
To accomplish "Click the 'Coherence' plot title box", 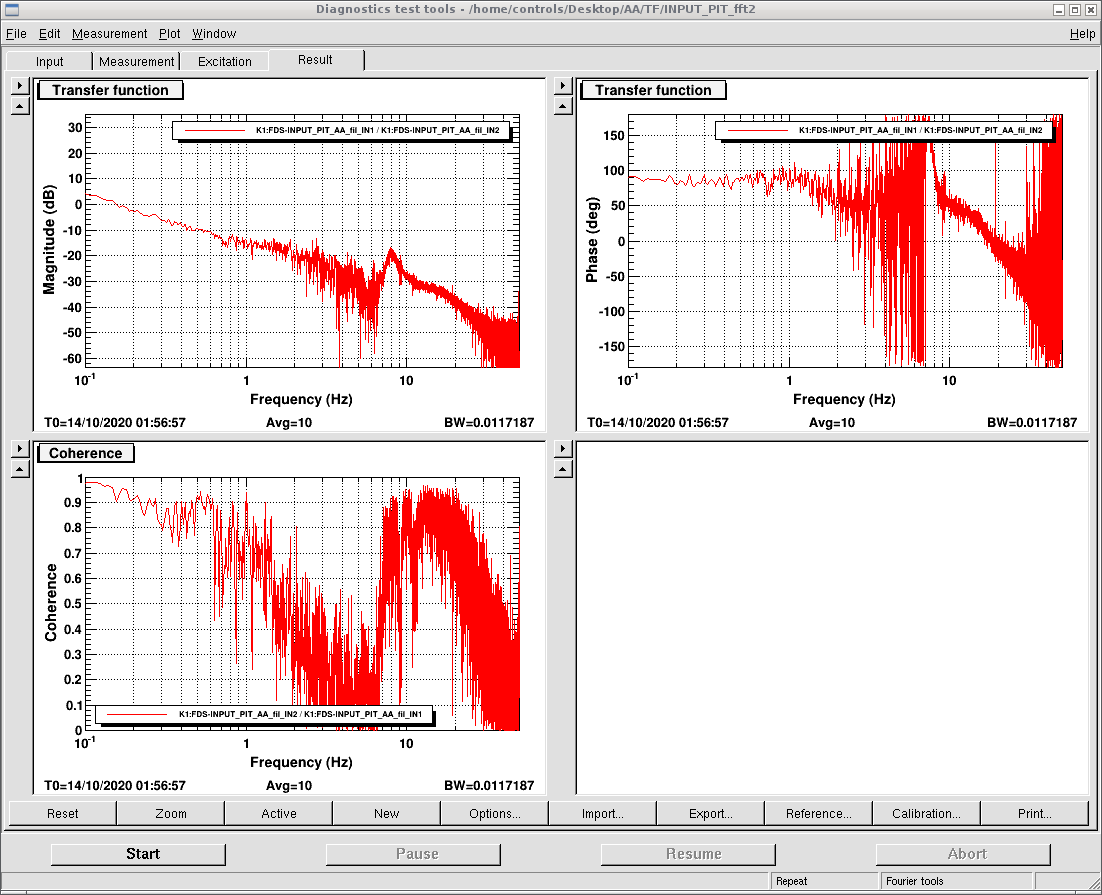I will click(x=85, y=453).
